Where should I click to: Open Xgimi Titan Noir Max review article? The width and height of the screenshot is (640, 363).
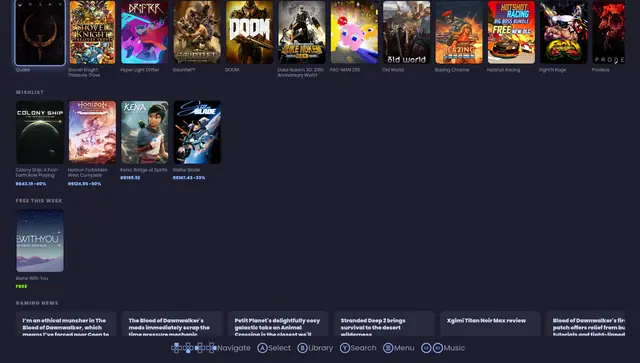tap(490, 324)
